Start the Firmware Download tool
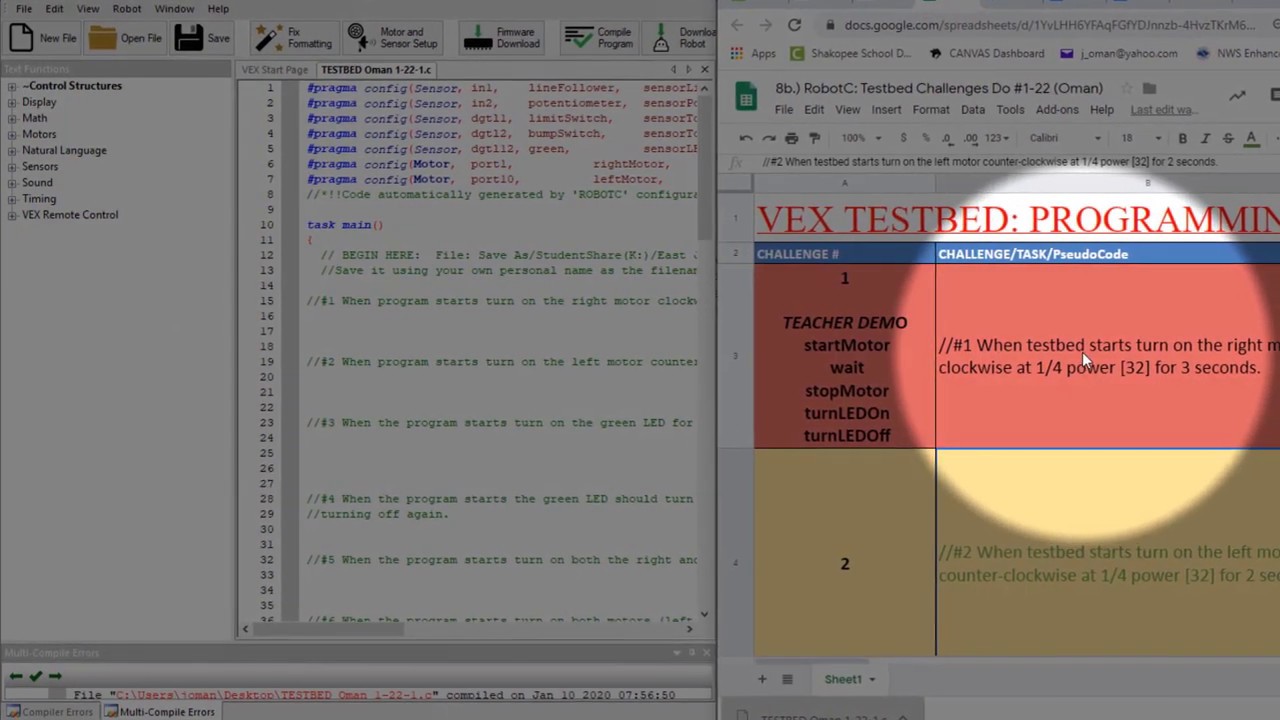The image size is (1280, 720). click(502, 38)
